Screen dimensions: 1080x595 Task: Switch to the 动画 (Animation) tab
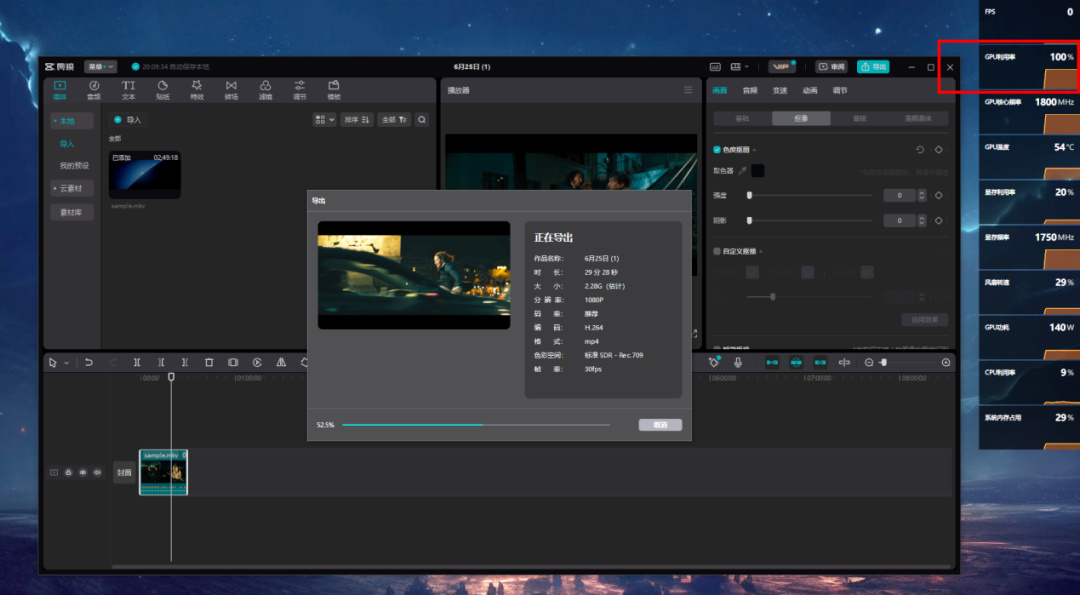[x=810, y=90]
